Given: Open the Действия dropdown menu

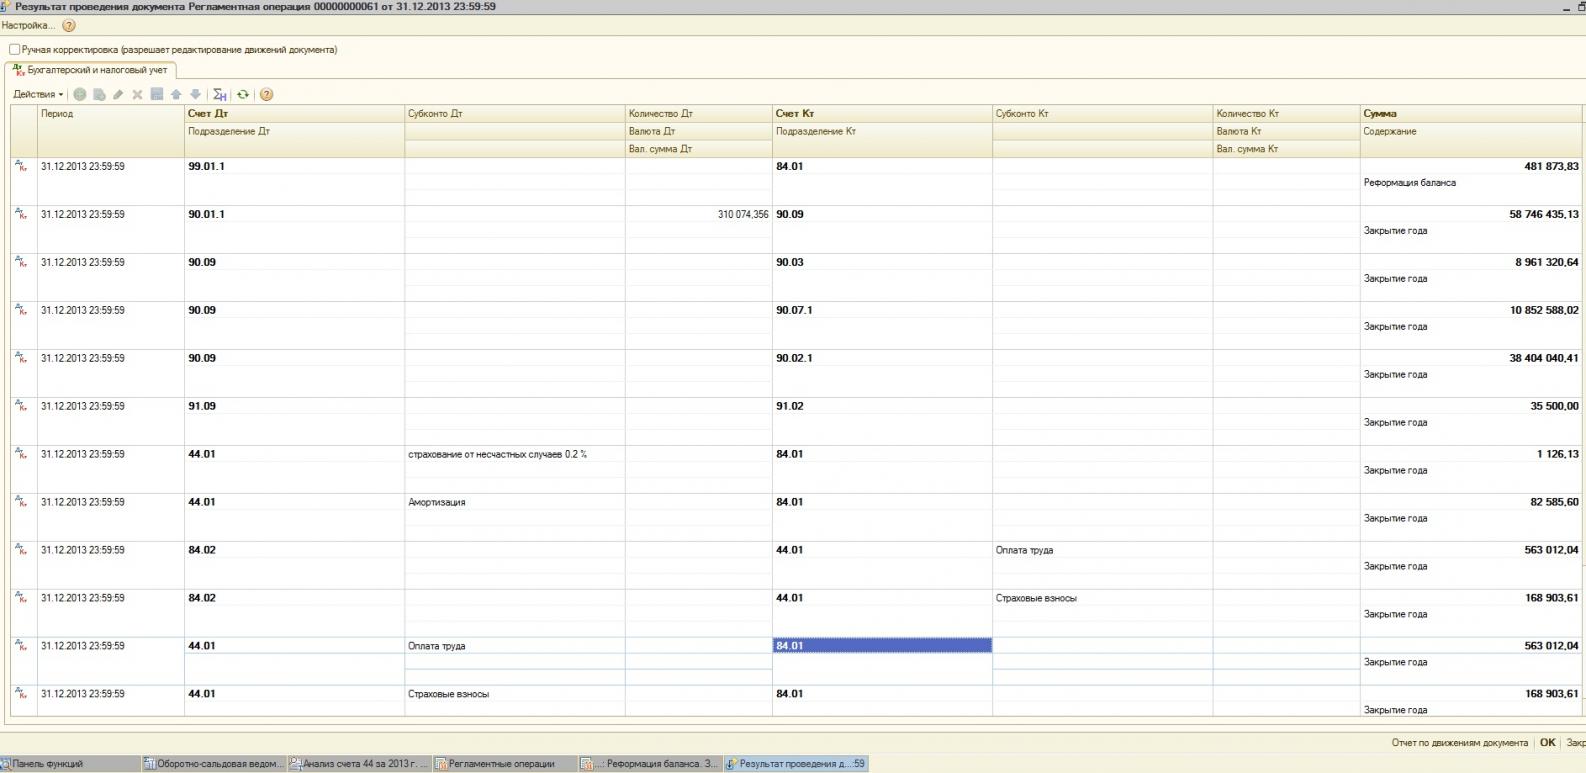Looking at the screenshot, I should tap(37, 95).
